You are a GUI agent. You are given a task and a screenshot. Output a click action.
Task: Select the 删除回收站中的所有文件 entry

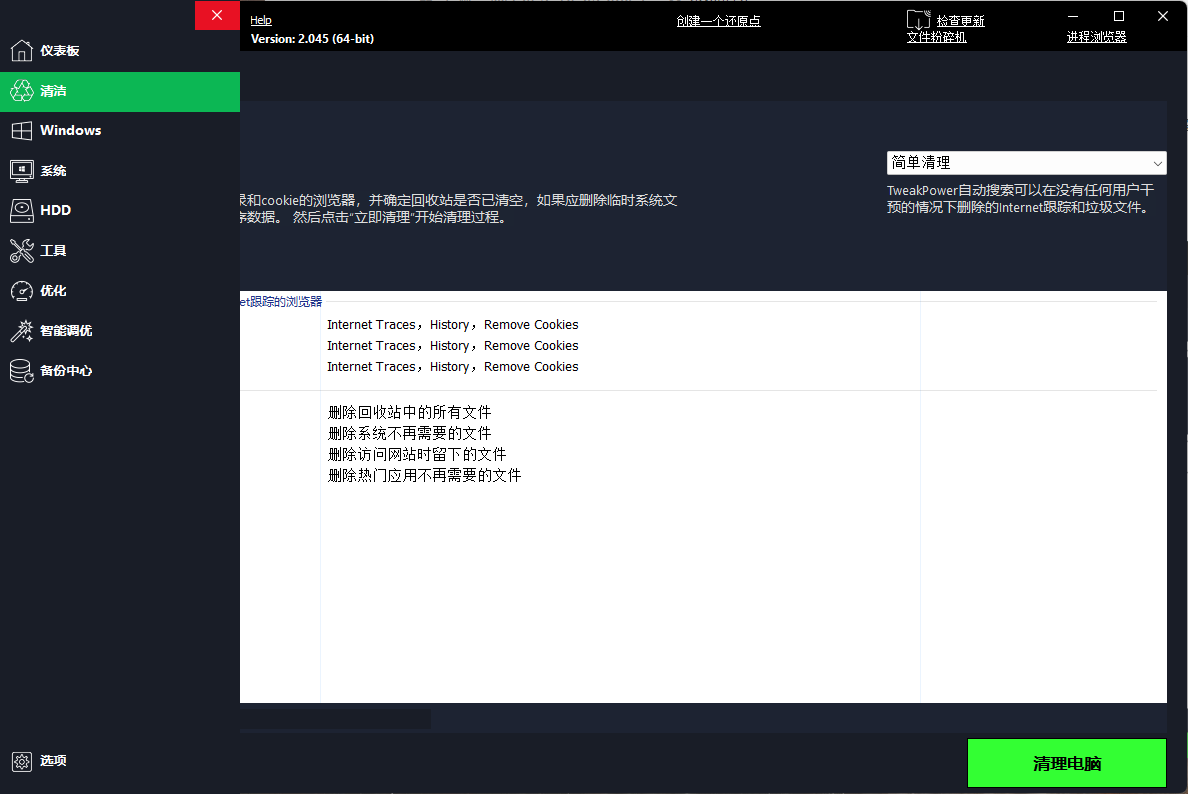(x=410, y=412)
